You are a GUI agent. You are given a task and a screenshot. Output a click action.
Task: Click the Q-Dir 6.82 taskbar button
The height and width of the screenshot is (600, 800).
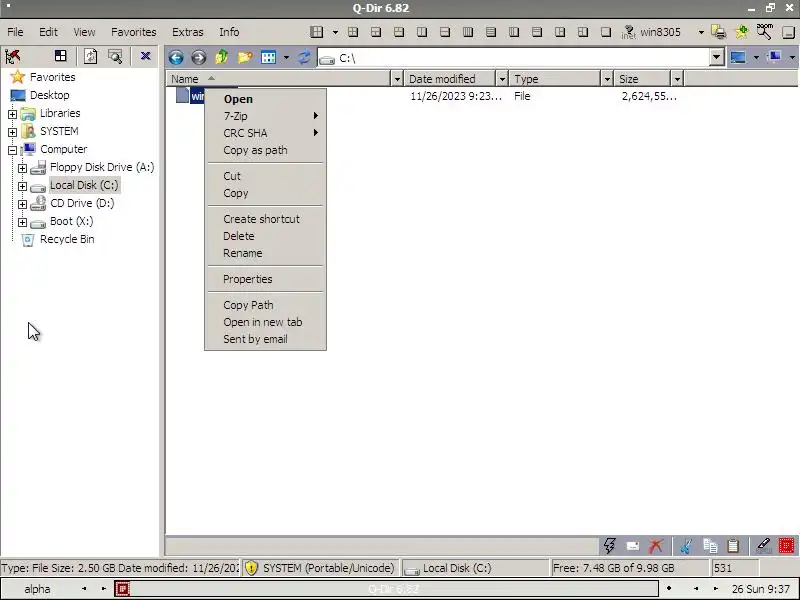[393, 589]
